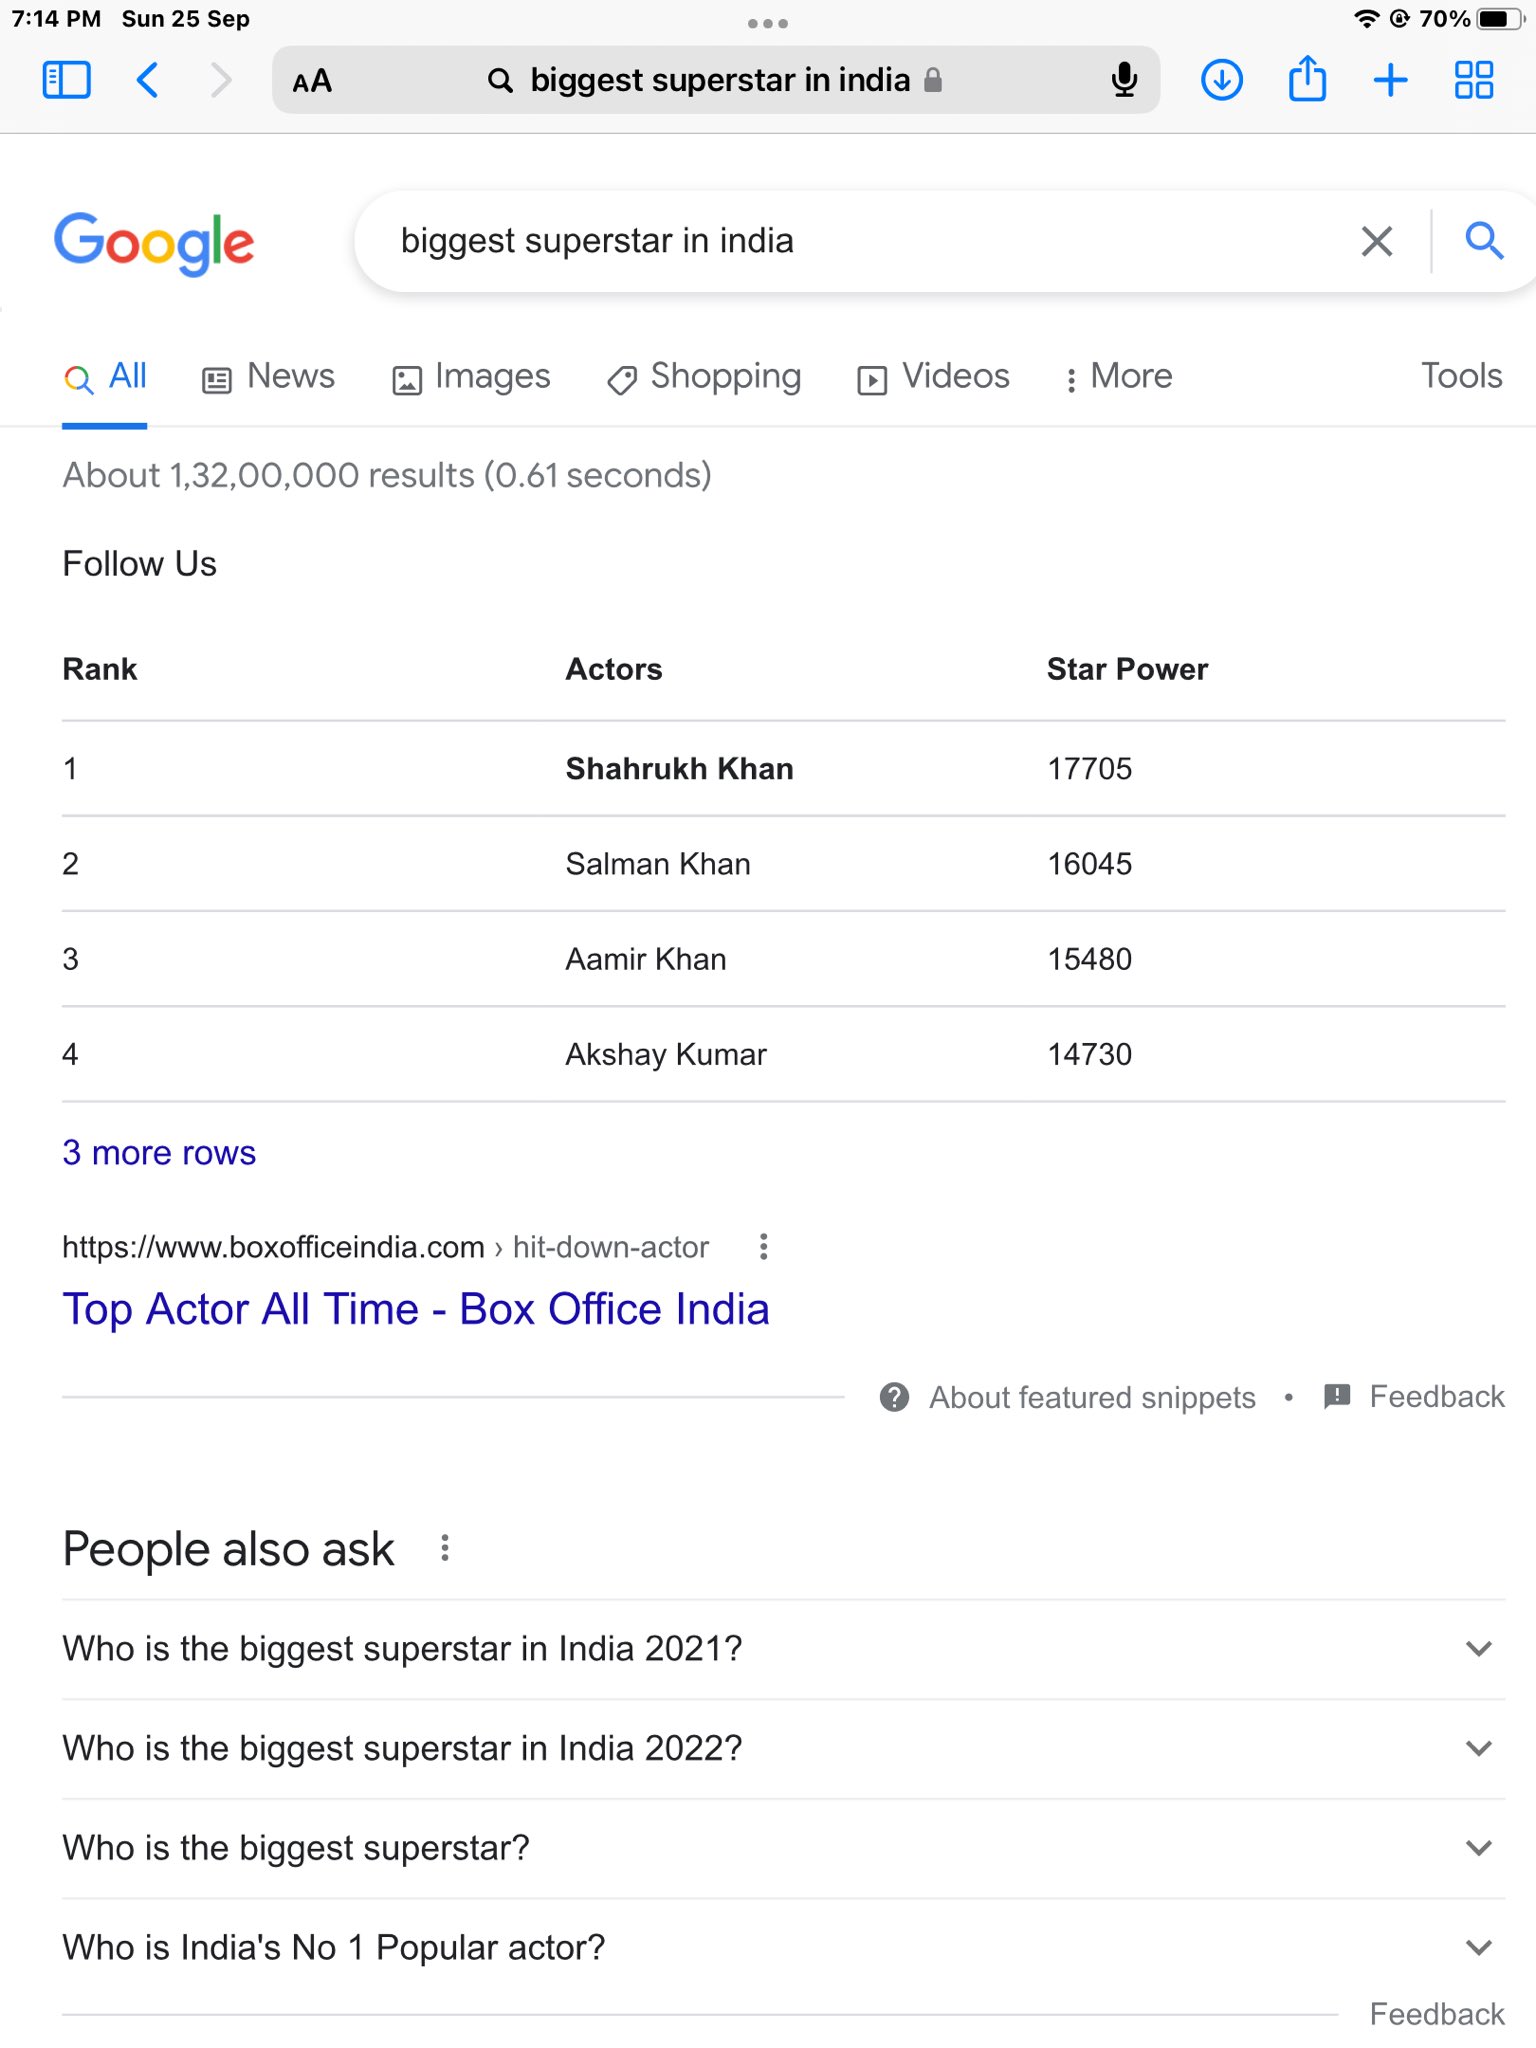Expand 'Who is the biggest superstar?' question
The width and height of the screenshot is (1536, 2048).
pos(783,1848)
